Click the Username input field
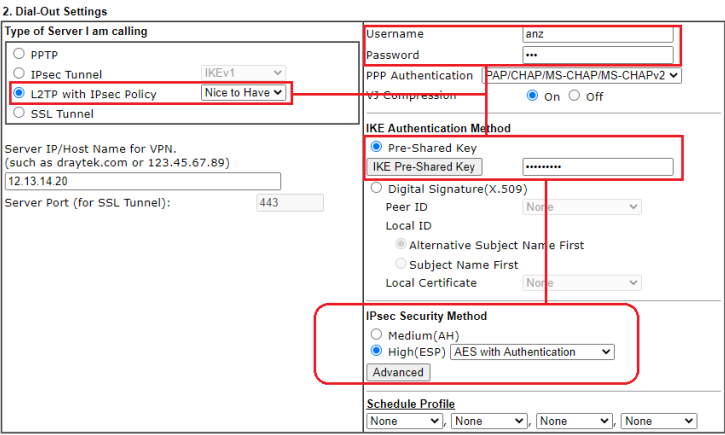 (597, 34)
